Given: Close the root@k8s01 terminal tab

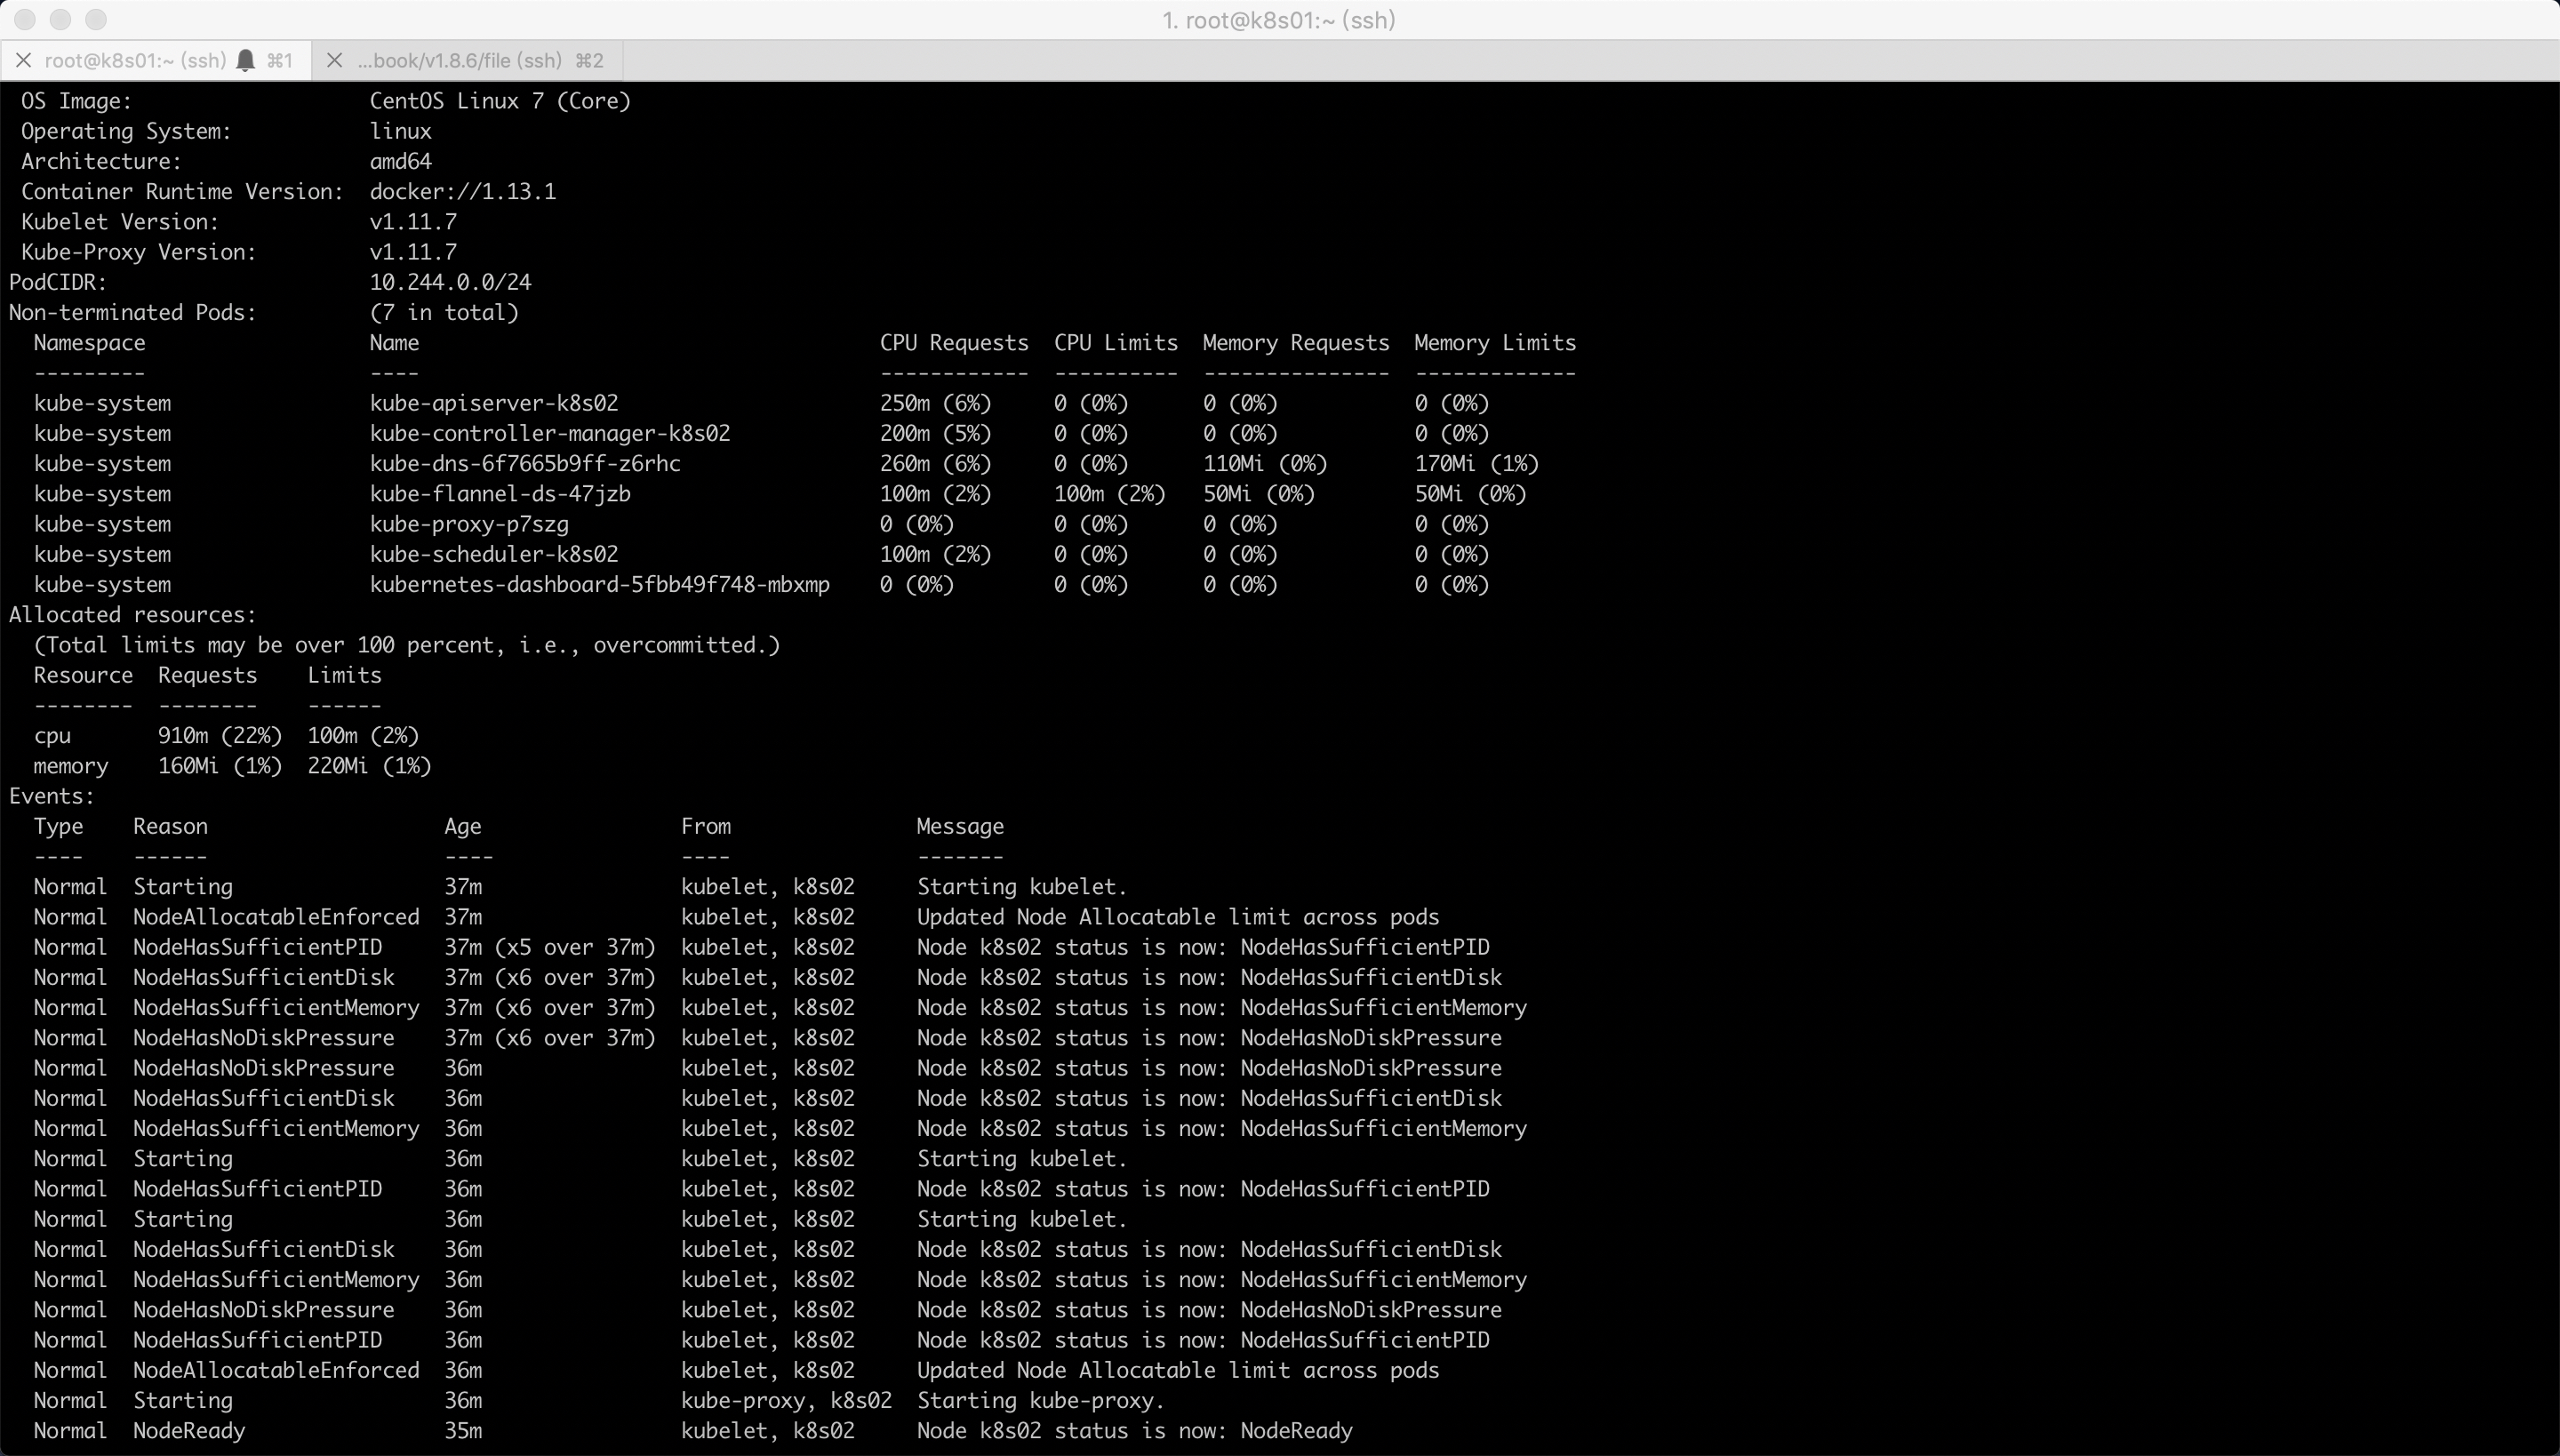Looking at the screenshot, I should point(24,61).
